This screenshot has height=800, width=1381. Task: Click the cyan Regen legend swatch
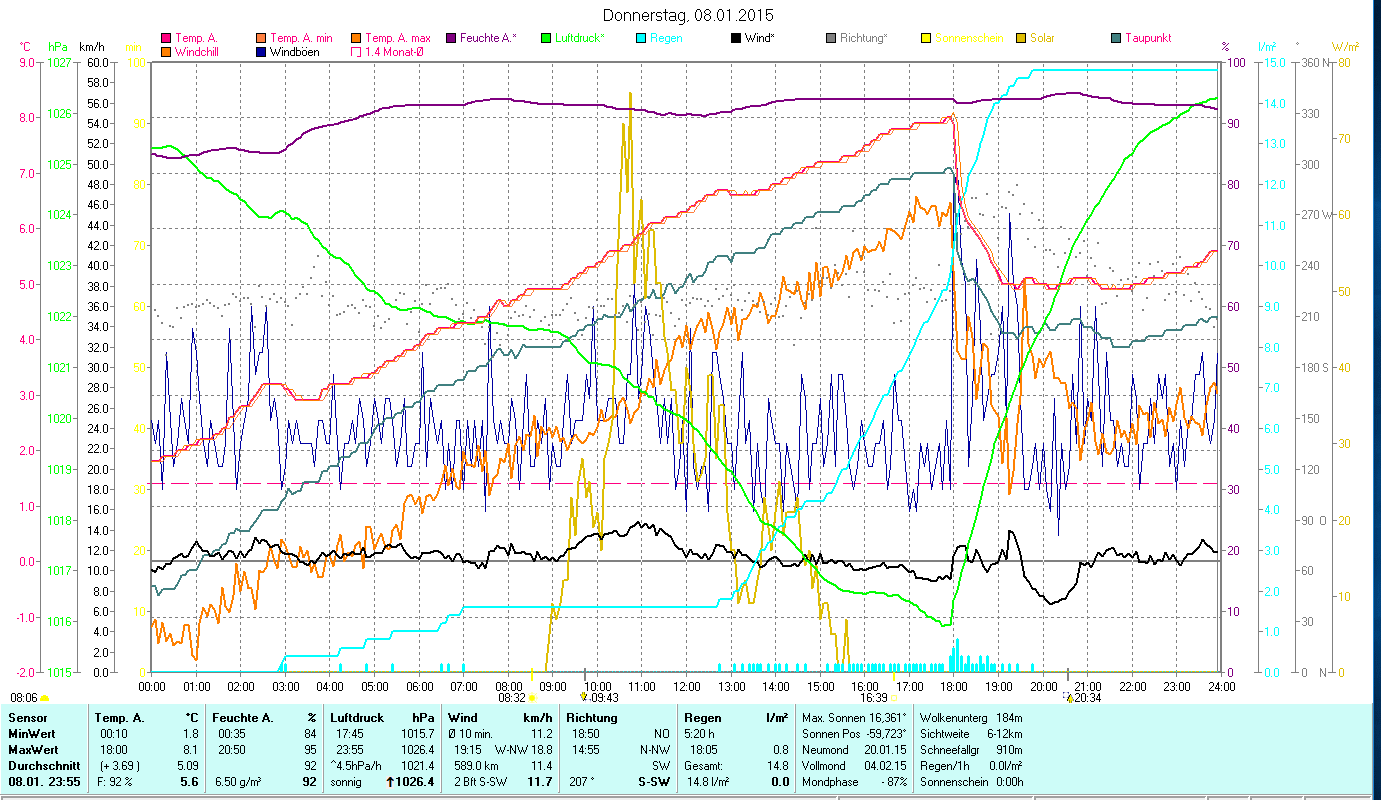point(640,38)
